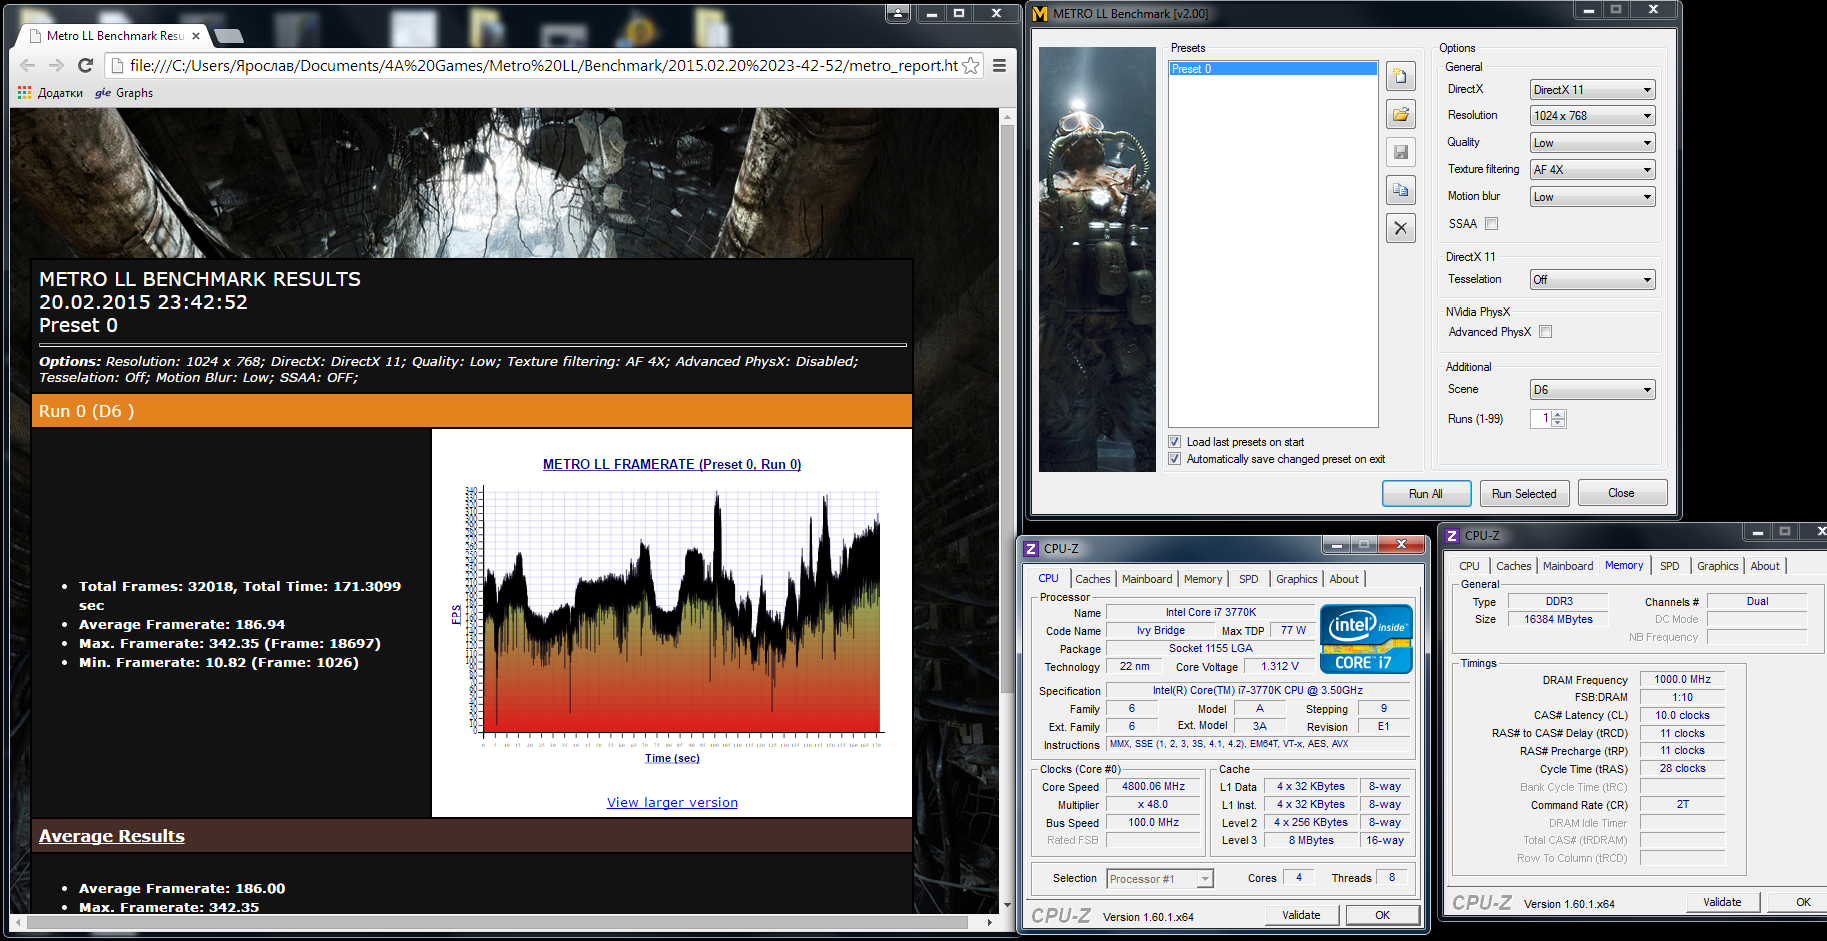Click the Chrome user profile icon
The height and width of the screenshot is (941, 1827).
(x=898, y=13)
